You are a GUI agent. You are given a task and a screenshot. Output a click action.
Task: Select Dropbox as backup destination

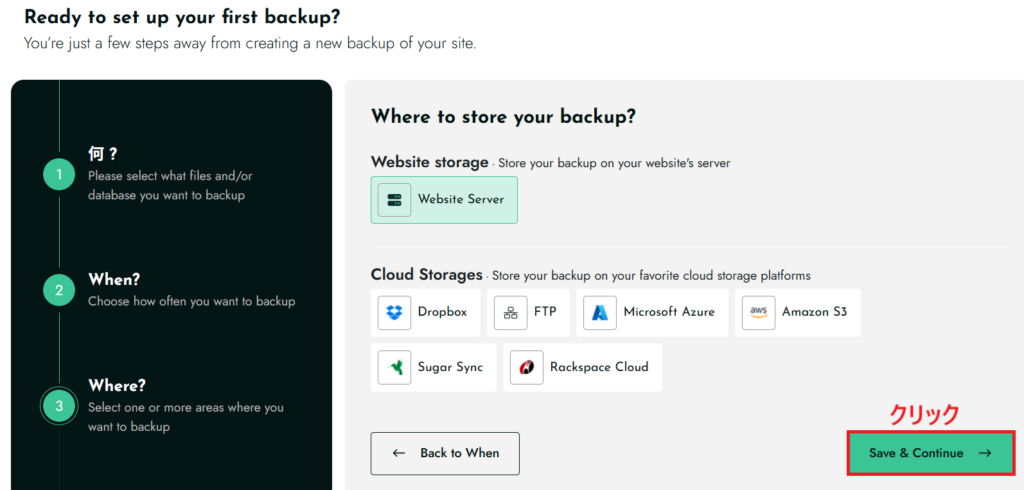point(429,312)
